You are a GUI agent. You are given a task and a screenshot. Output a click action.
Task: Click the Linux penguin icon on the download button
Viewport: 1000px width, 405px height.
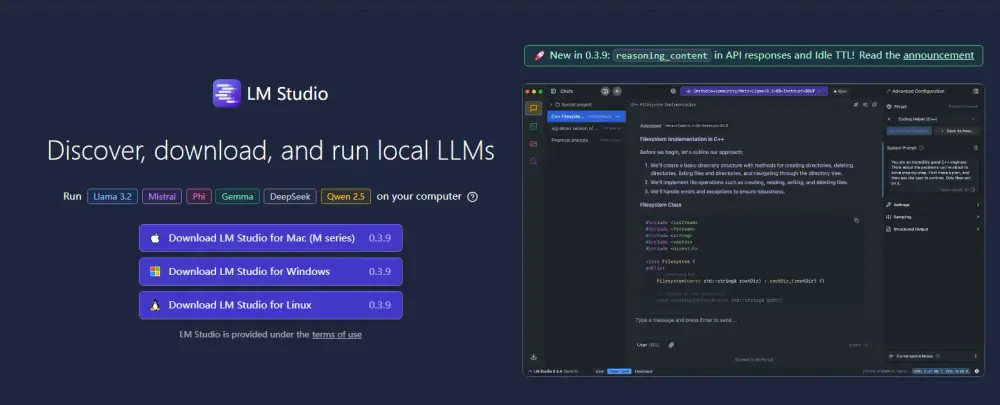coord(155,305)
